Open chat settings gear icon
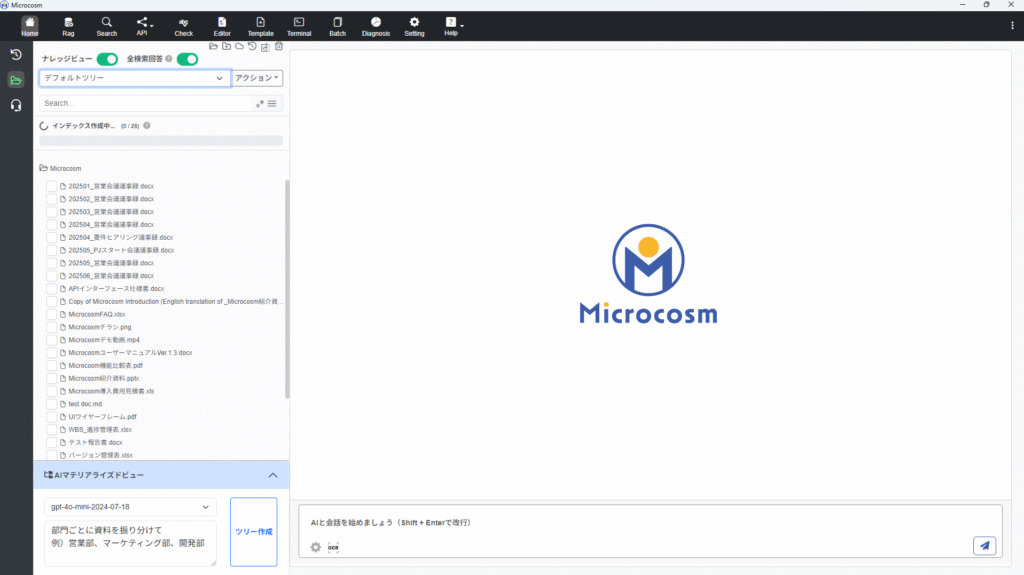The width and height of the screenshot is (1024, 575). [x=316, y=547]
